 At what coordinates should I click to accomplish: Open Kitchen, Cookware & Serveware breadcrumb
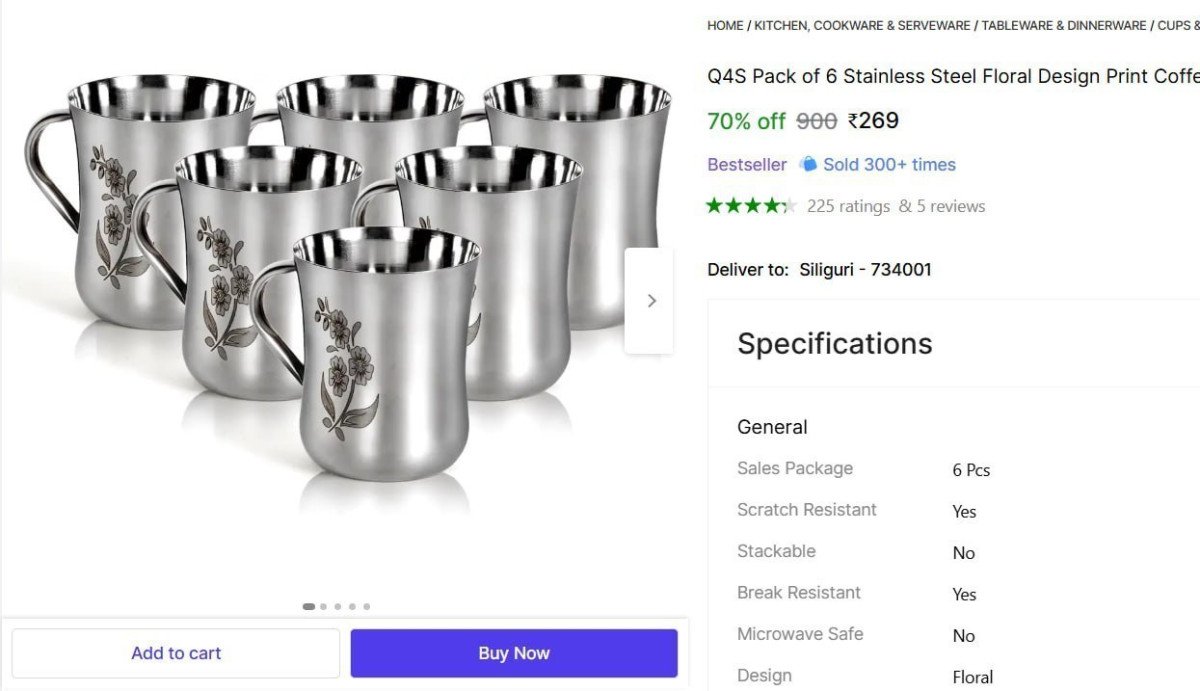[x=862, y=26]
